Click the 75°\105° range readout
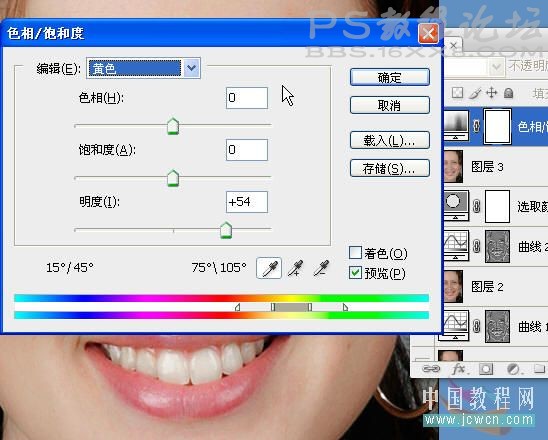 click(219, 268)
